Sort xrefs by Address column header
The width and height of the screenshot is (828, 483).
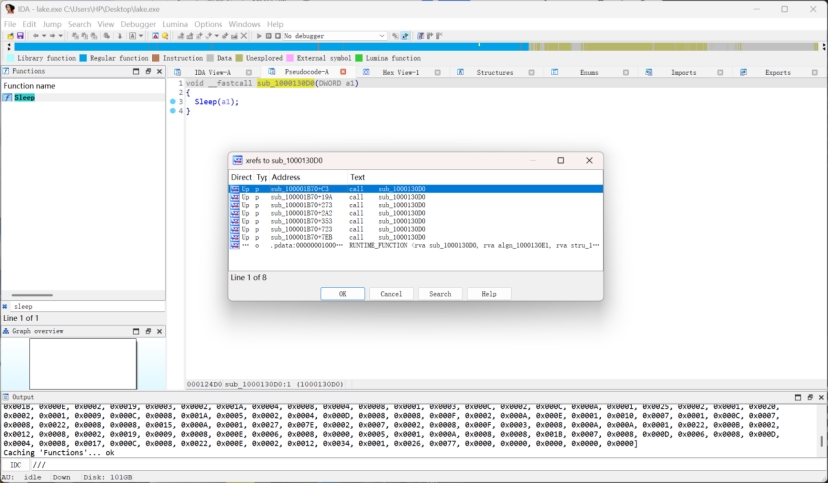tap(308, 177)
